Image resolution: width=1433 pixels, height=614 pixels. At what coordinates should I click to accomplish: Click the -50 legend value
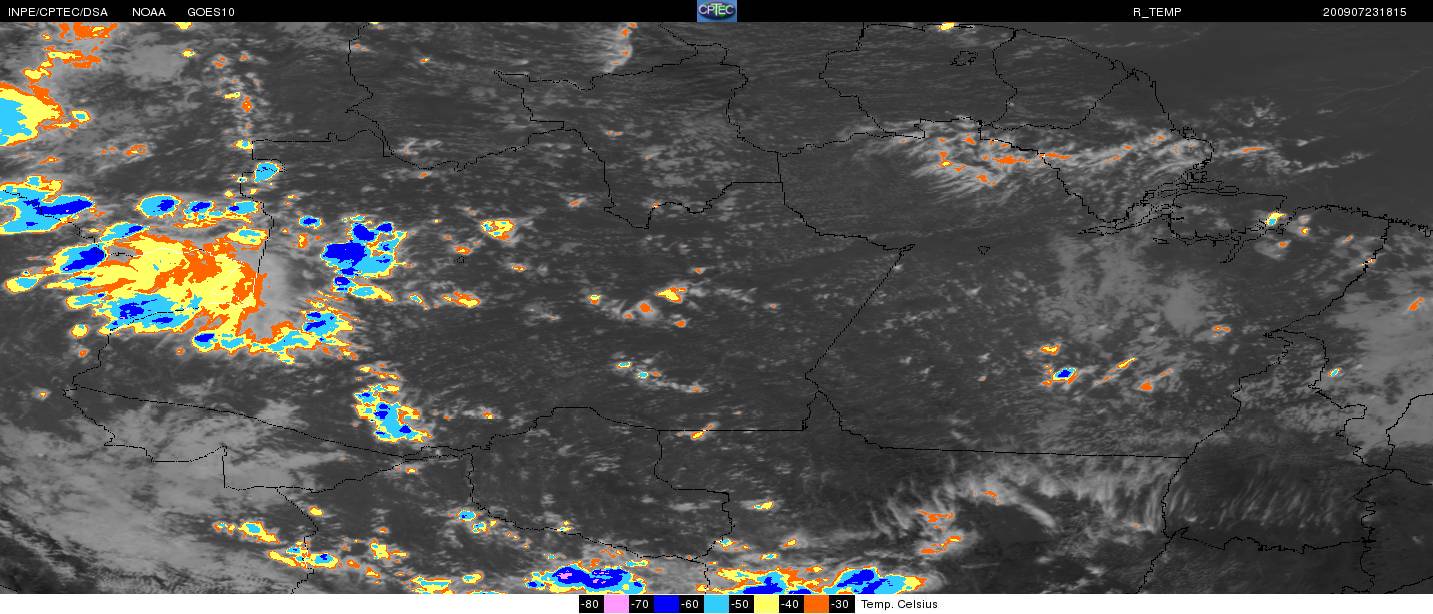pos(740,604)
